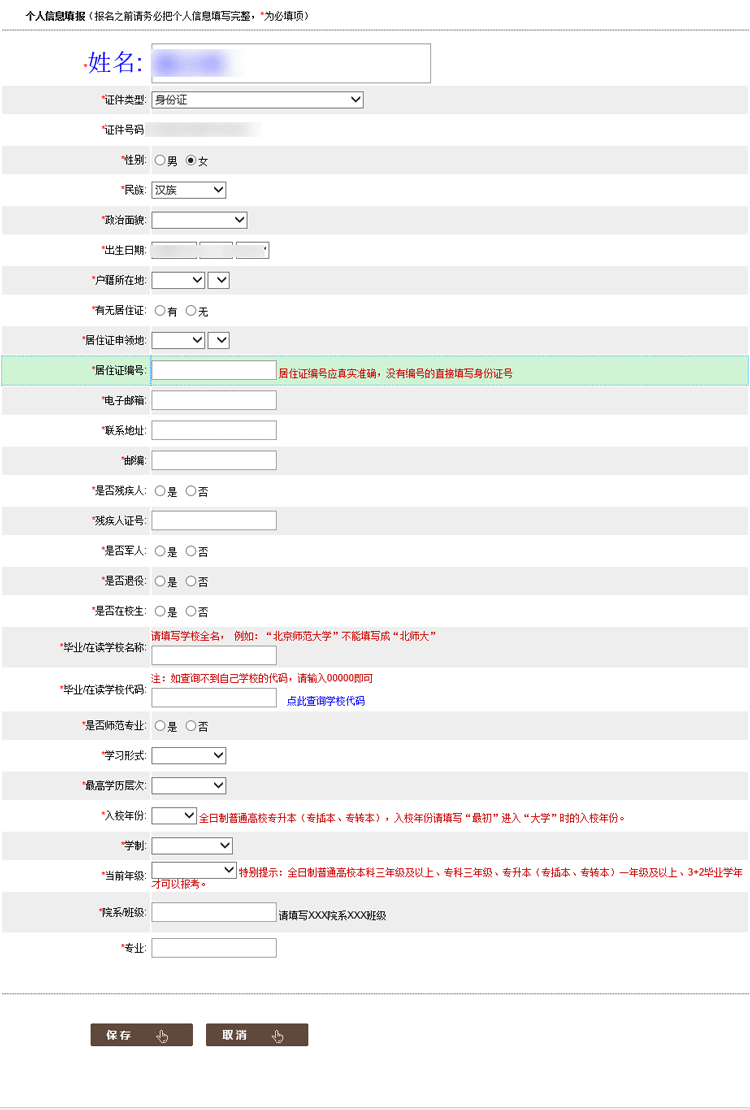Select 否 for 是否在校生
This screenshot has width=750, height=1110.
pos(191,611)
